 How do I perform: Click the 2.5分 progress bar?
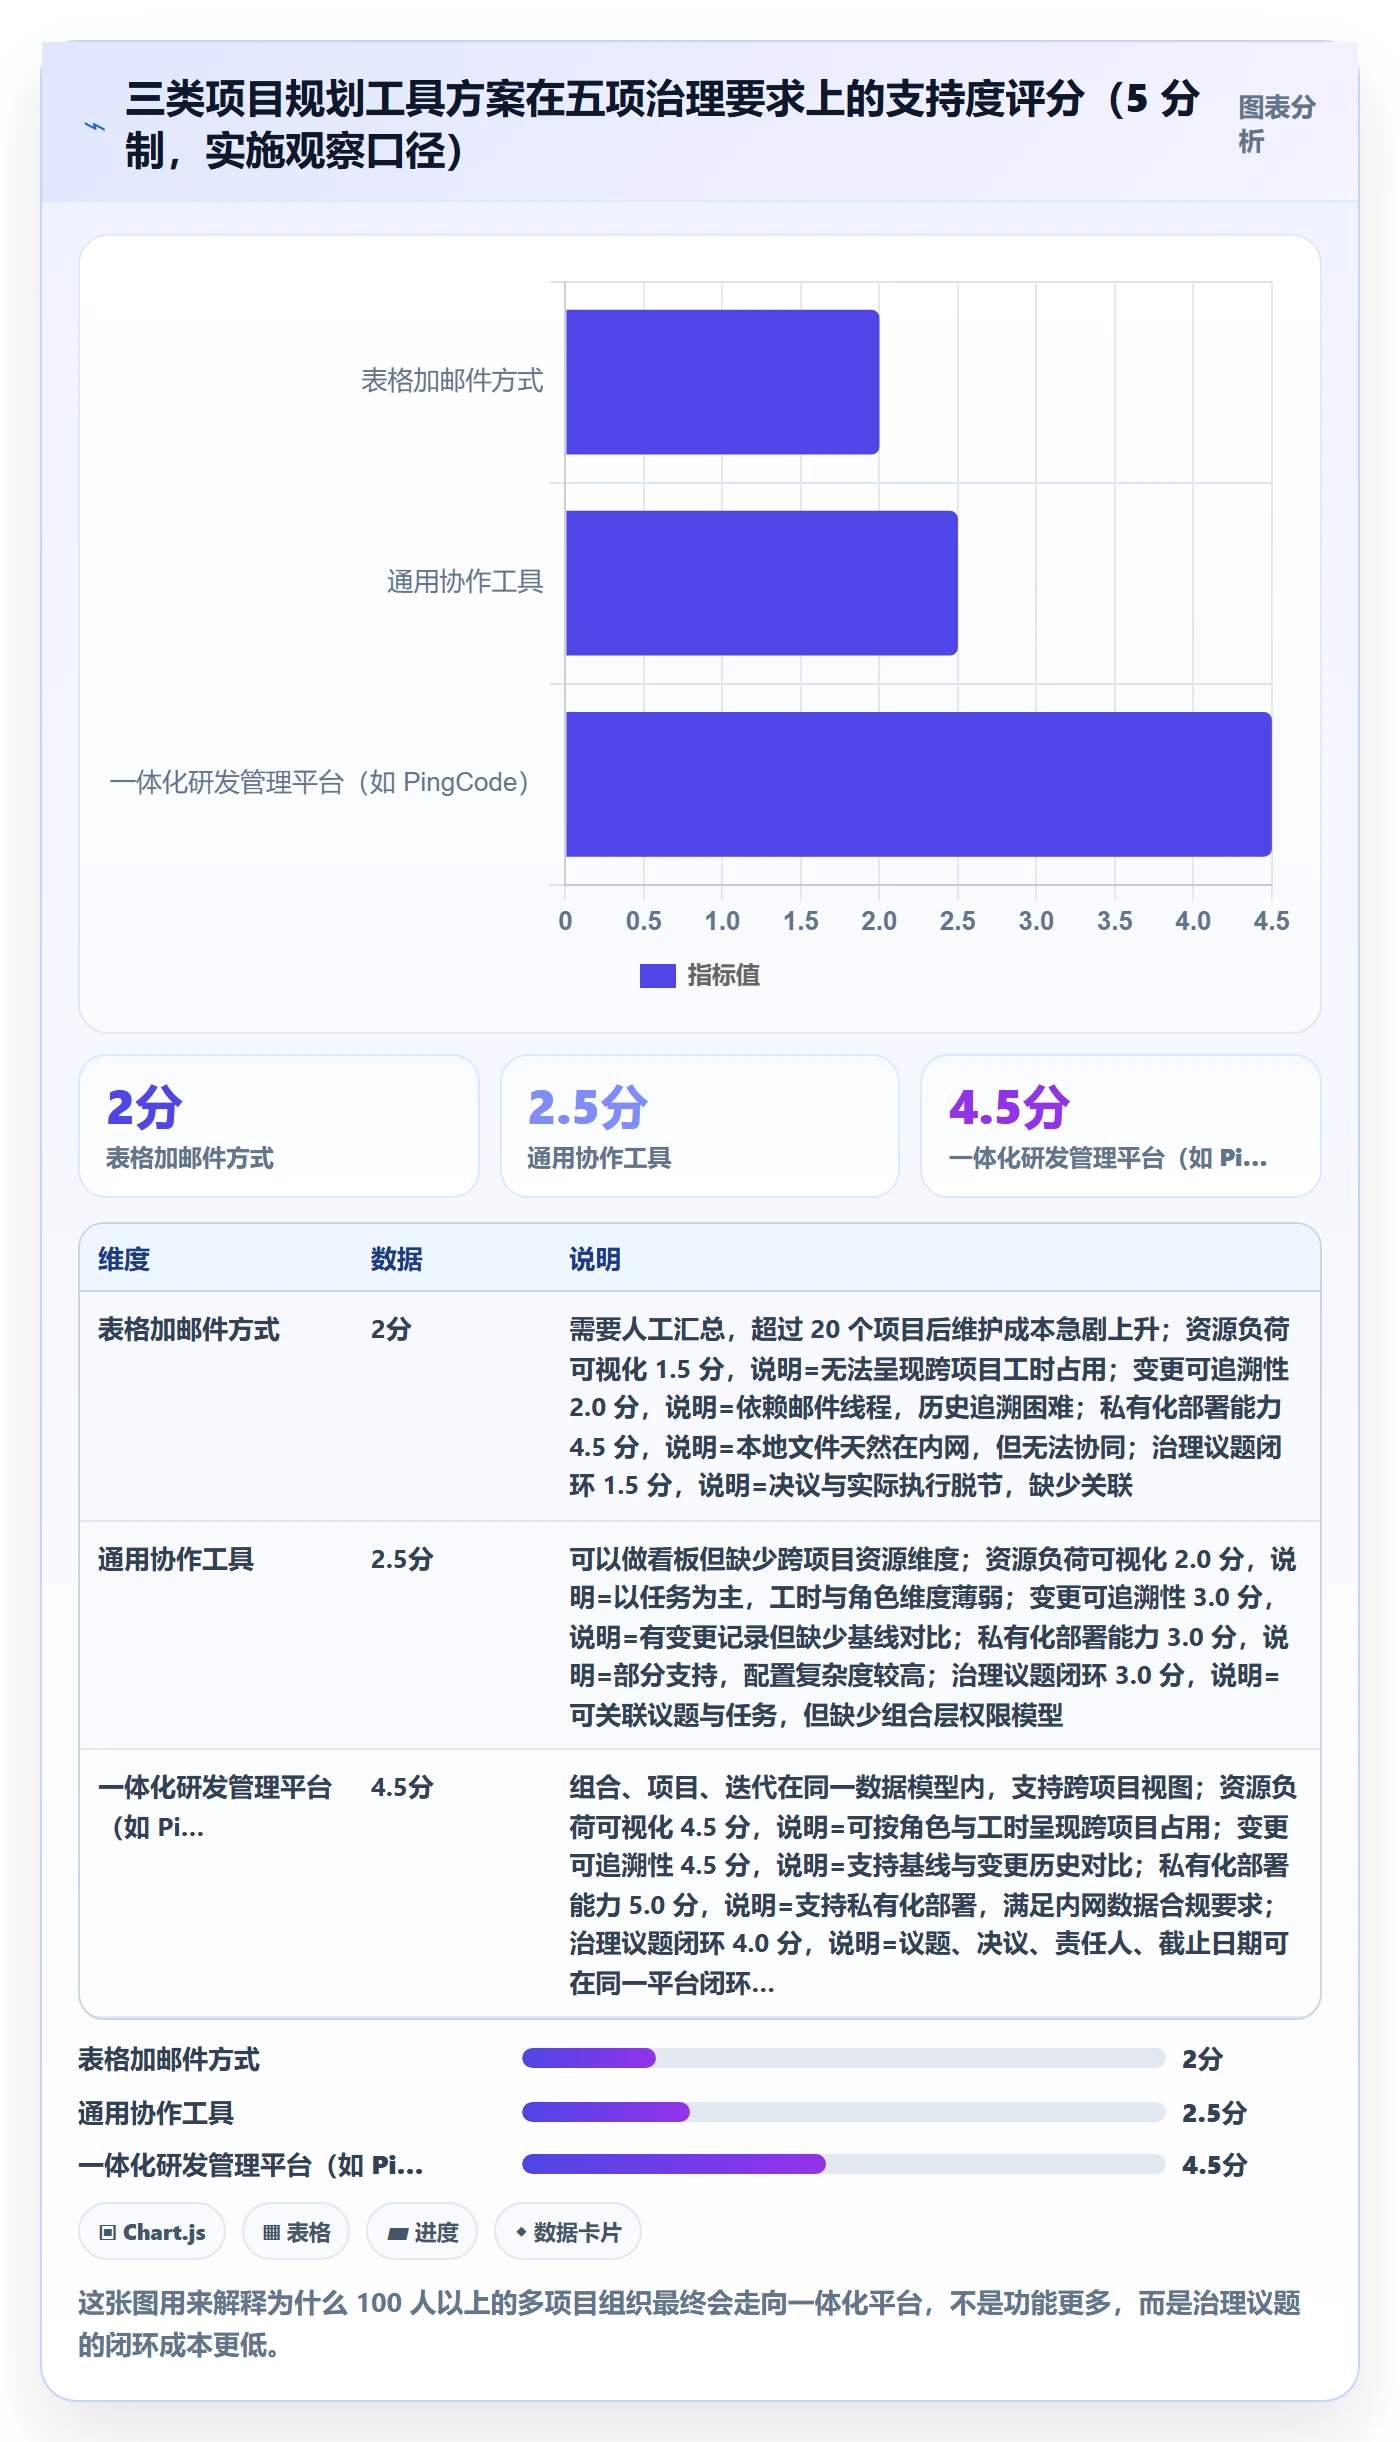point(843,2112)
